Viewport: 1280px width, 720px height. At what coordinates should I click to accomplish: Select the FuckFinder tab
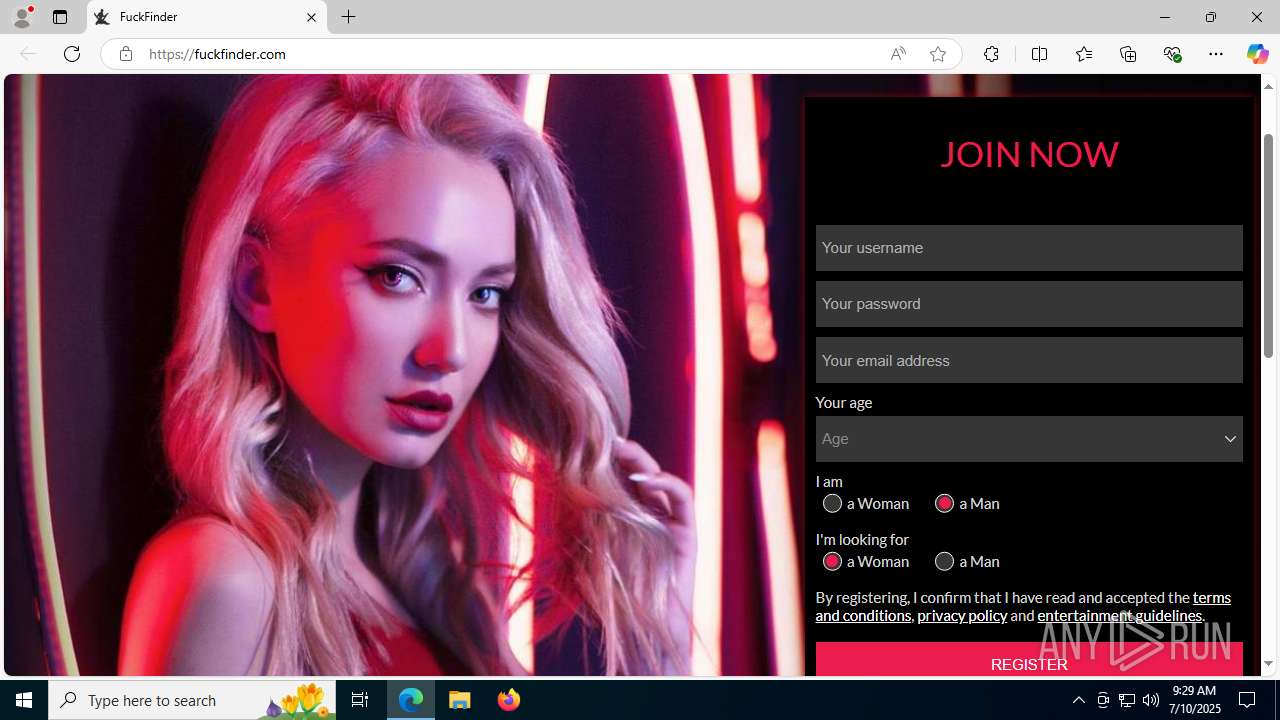tap(207, 17)
